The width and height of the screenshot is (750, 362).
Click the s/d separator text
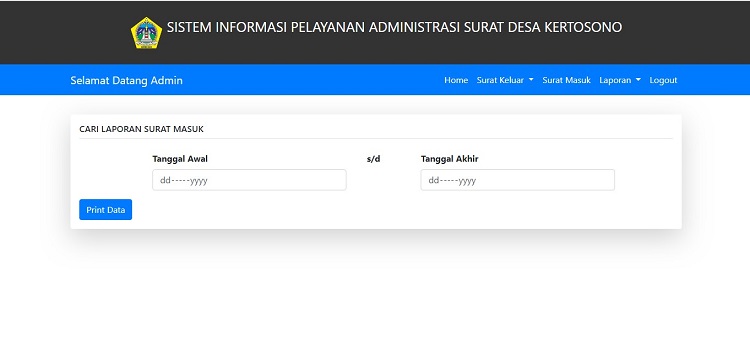[x=374, y=159]
